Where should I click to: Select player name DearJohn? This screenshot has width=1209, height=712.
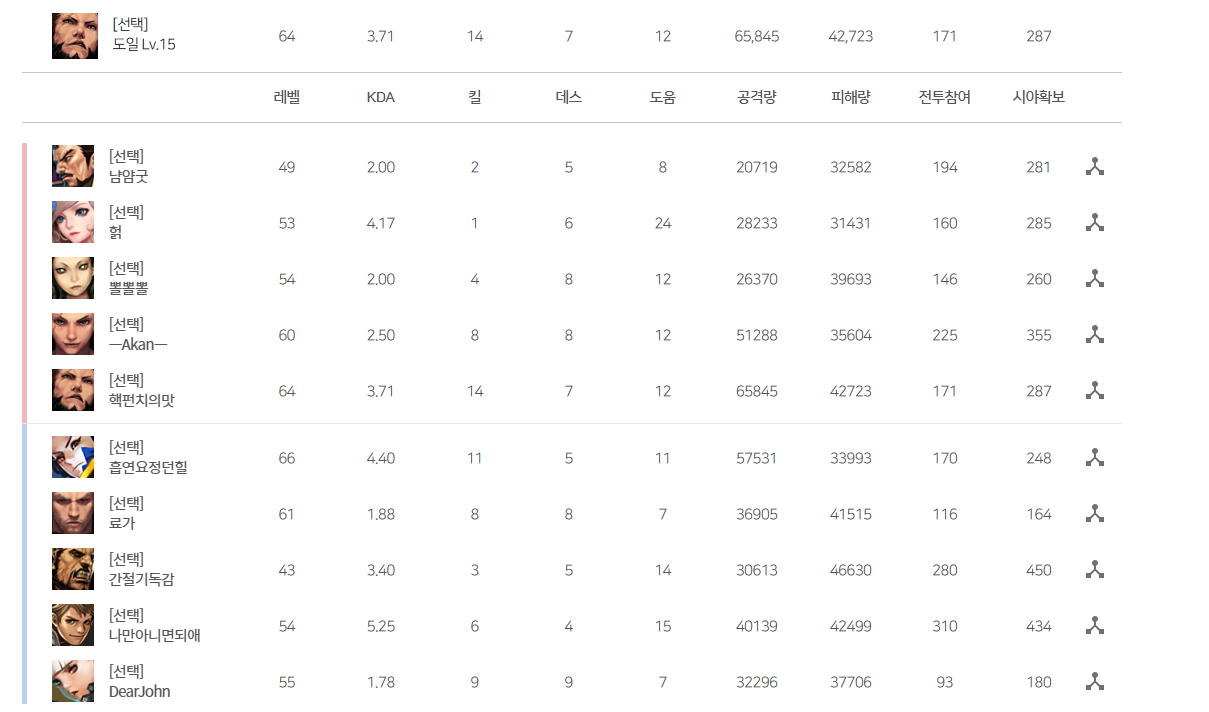tap(140, 691)
